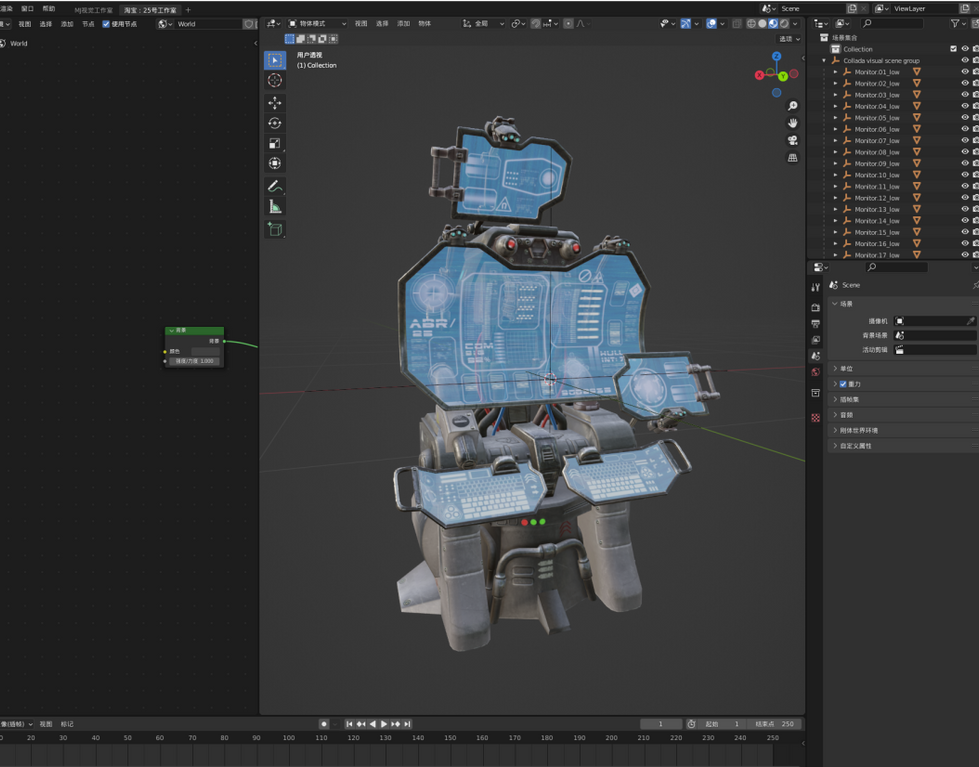Activate the Rotate tool
This screenshot has width=979, height=767.
point(275,123)
